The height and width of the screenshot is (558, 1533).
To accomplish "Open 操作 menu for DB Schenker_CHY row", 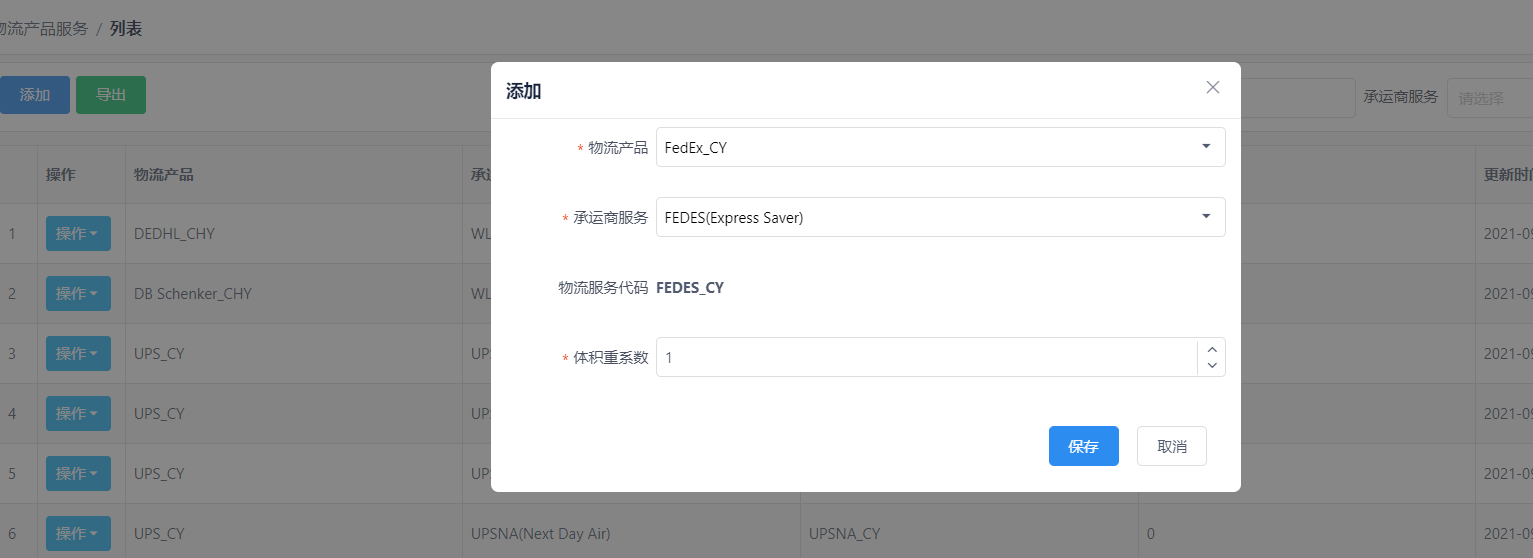I will pos(78,293).
